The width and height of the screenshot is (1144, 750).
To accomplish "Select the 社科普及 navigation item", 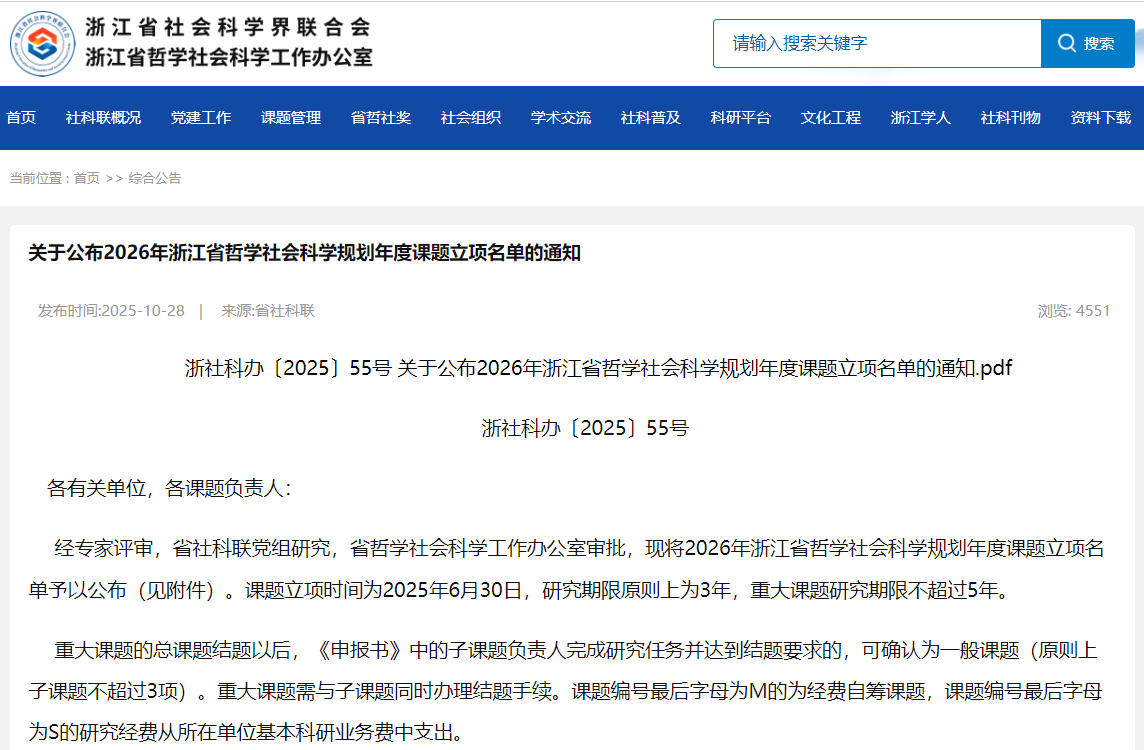I will pyautogui.click(x=651, y=118).
